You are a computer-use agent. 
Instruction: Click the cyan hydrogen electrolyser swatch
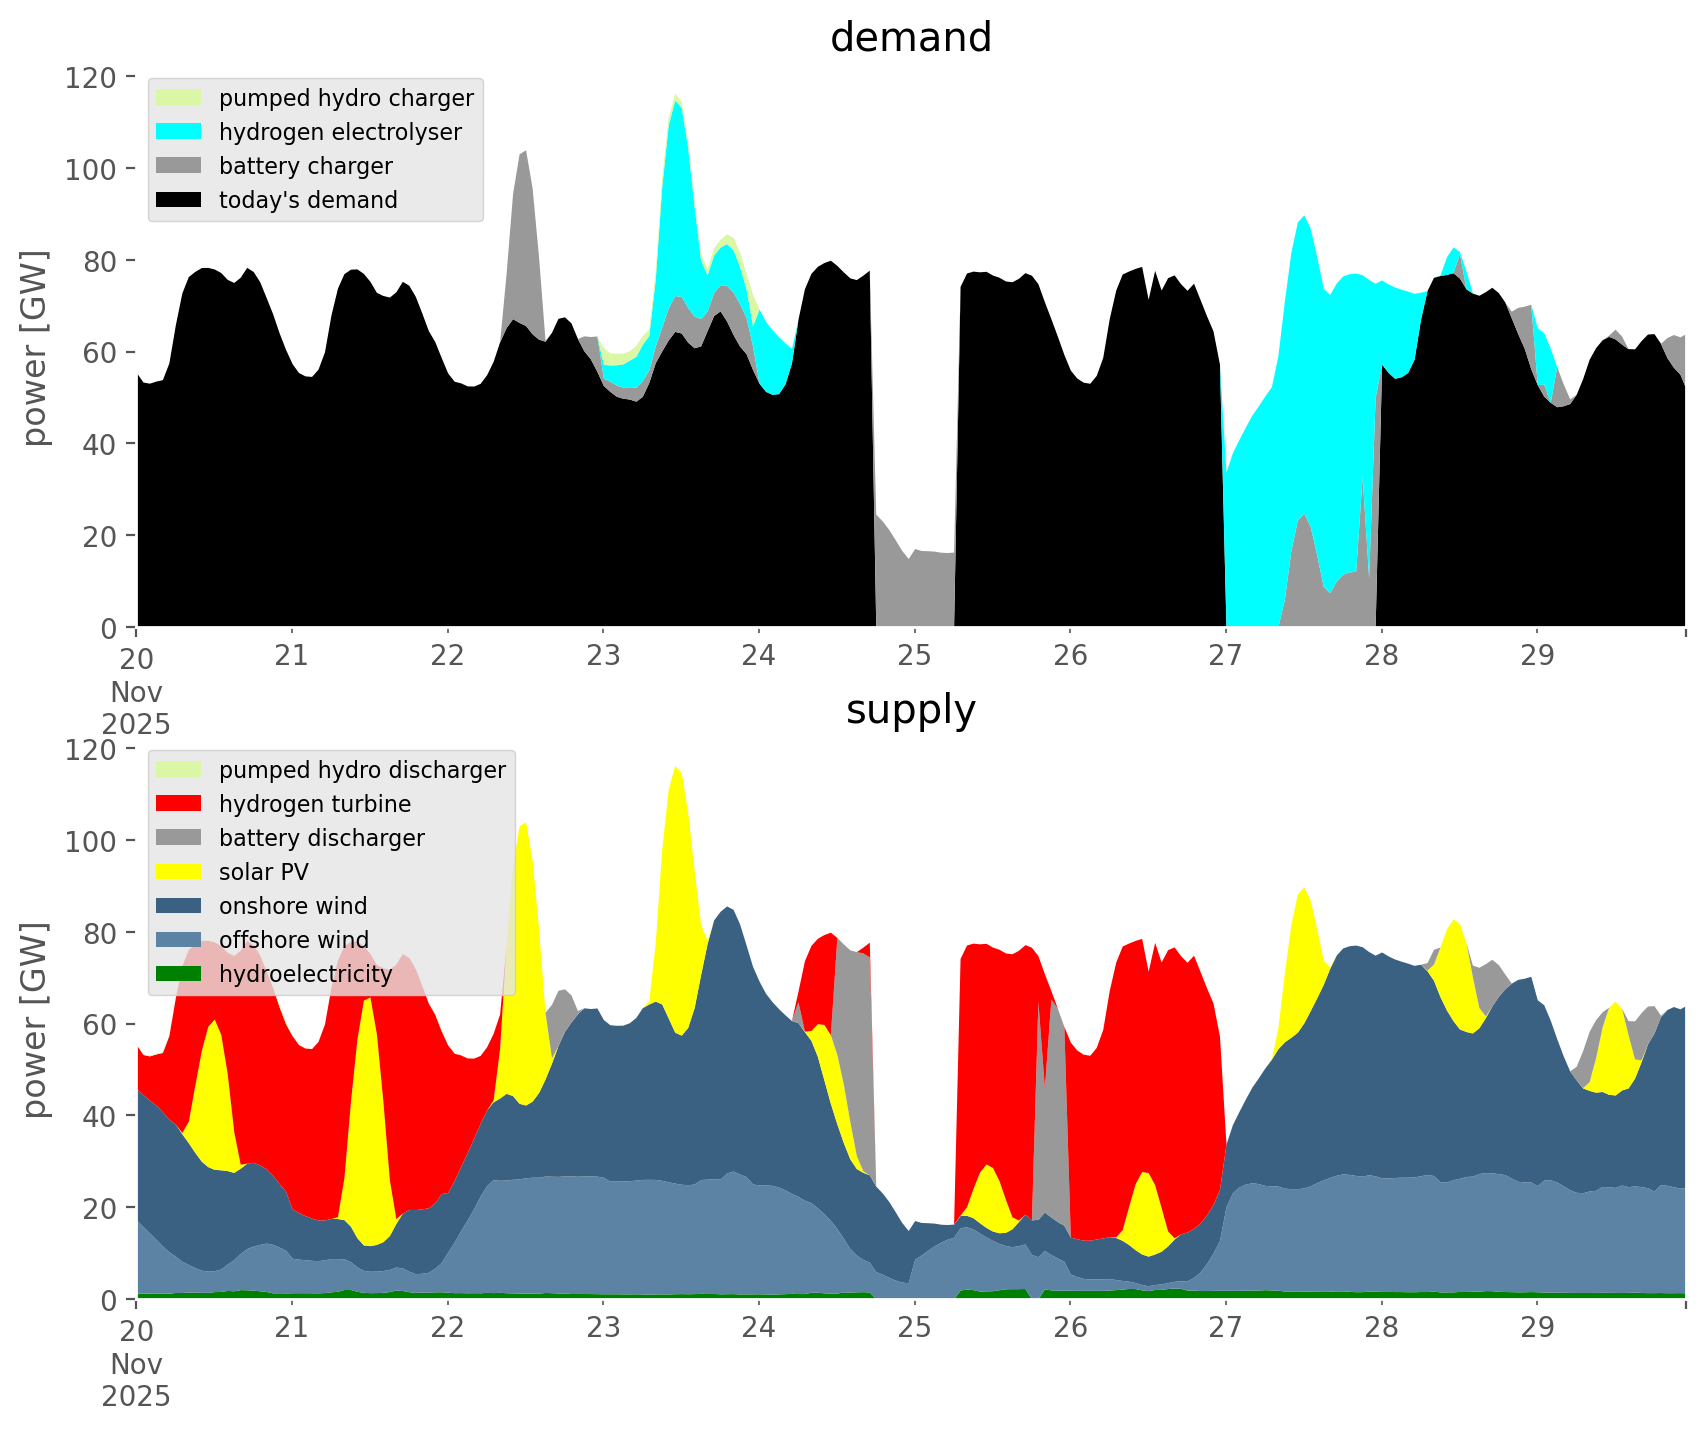tap(179, 132)
